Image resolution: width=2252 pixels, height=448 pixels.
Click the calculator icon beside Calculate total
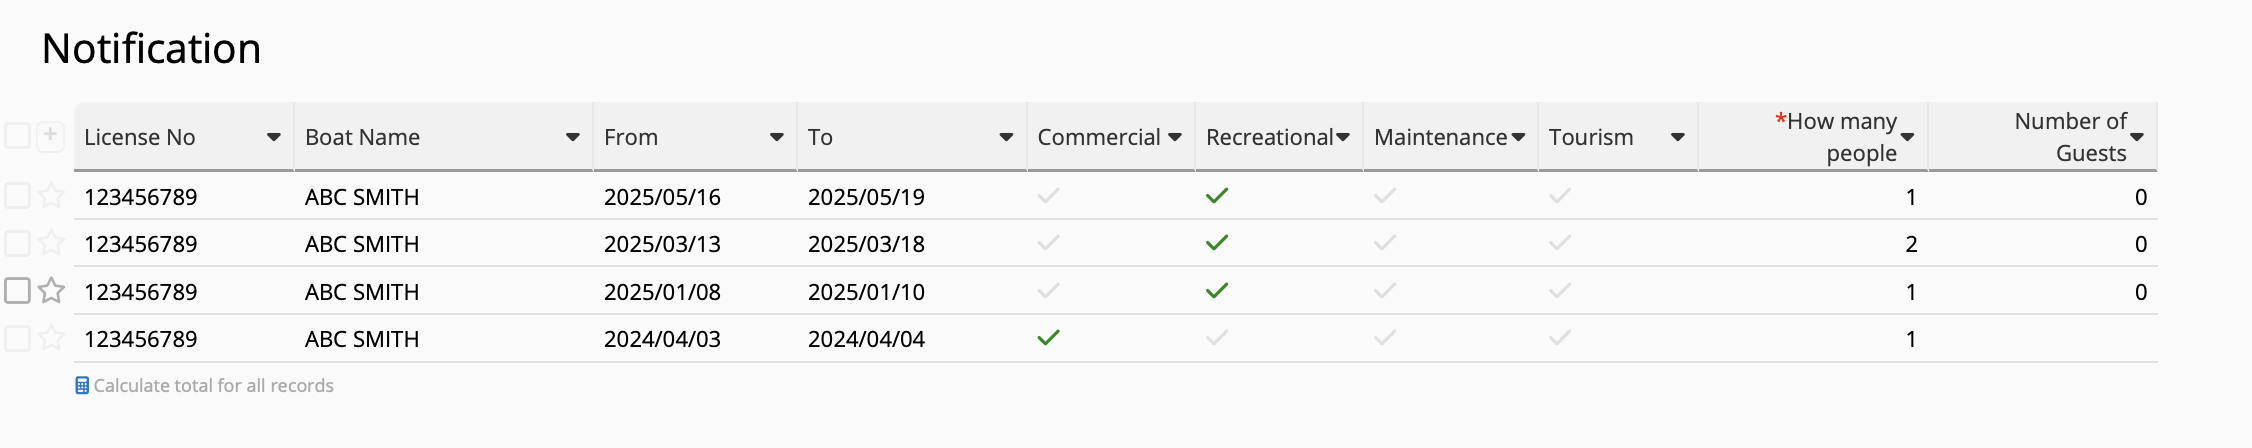pyautogui.click(x=82, y=385)
